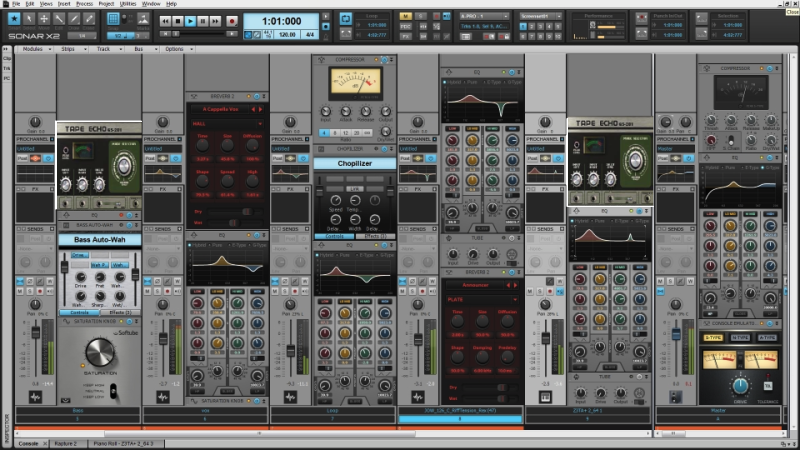This screenshot has width=800, height=450.
Task: Toggle global Mute button M
Action: pos(404,17)
